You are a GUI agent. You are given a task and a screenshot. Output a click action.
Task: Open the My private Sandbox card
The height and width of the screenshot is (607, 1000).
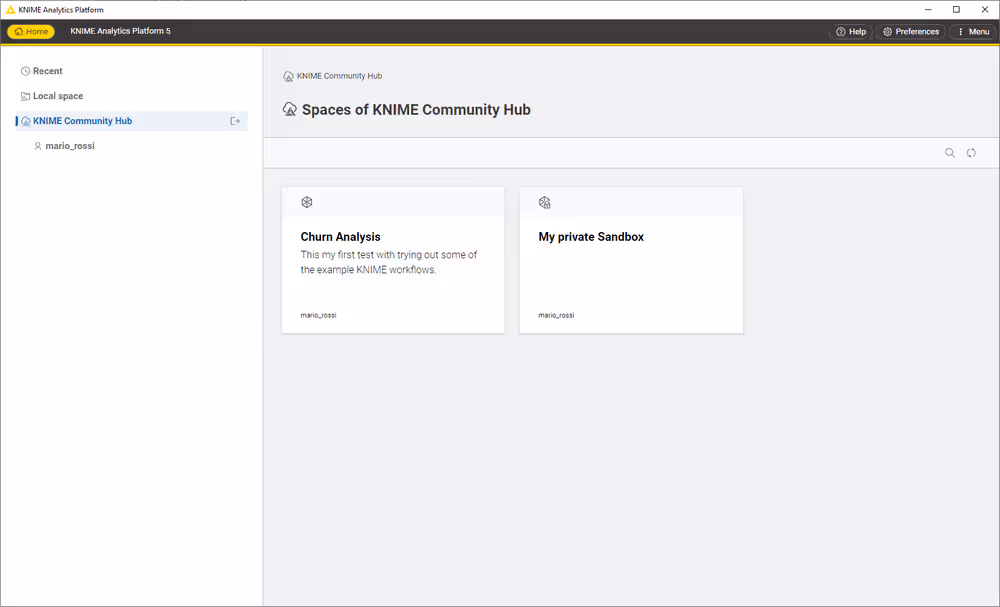[x=631, y=260]
